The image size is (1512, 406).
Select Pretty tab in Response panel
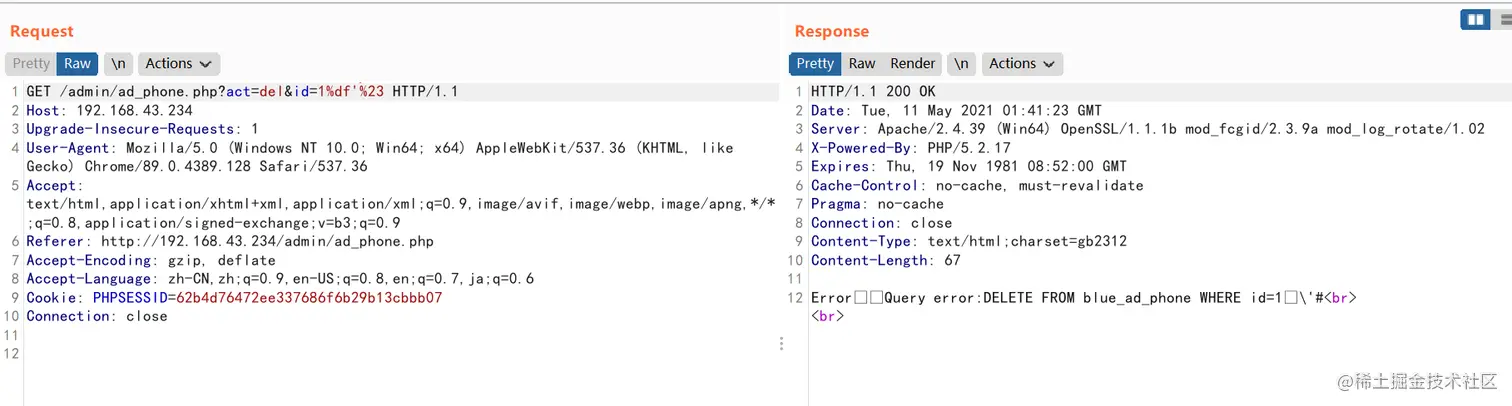coord(815,63)
